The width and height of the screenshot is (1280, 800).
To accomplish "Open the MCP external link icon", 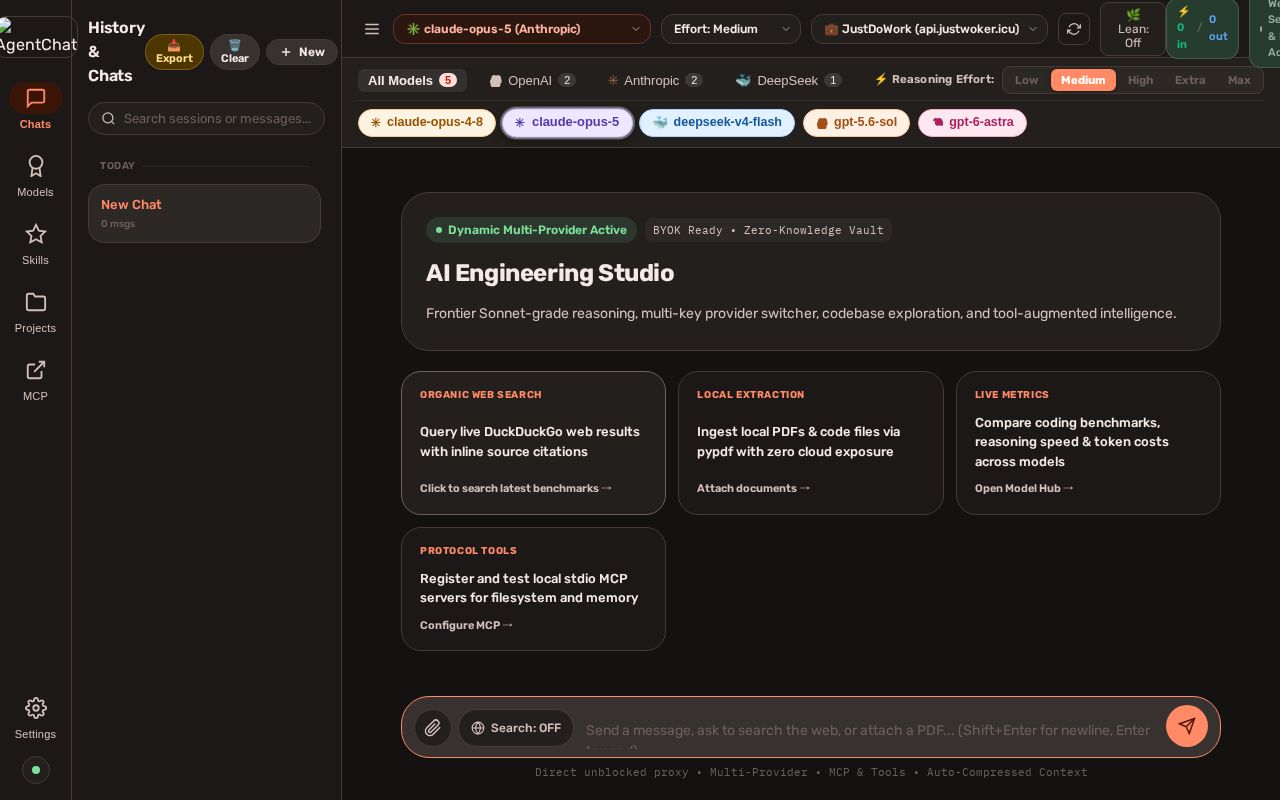I will 36,370.
